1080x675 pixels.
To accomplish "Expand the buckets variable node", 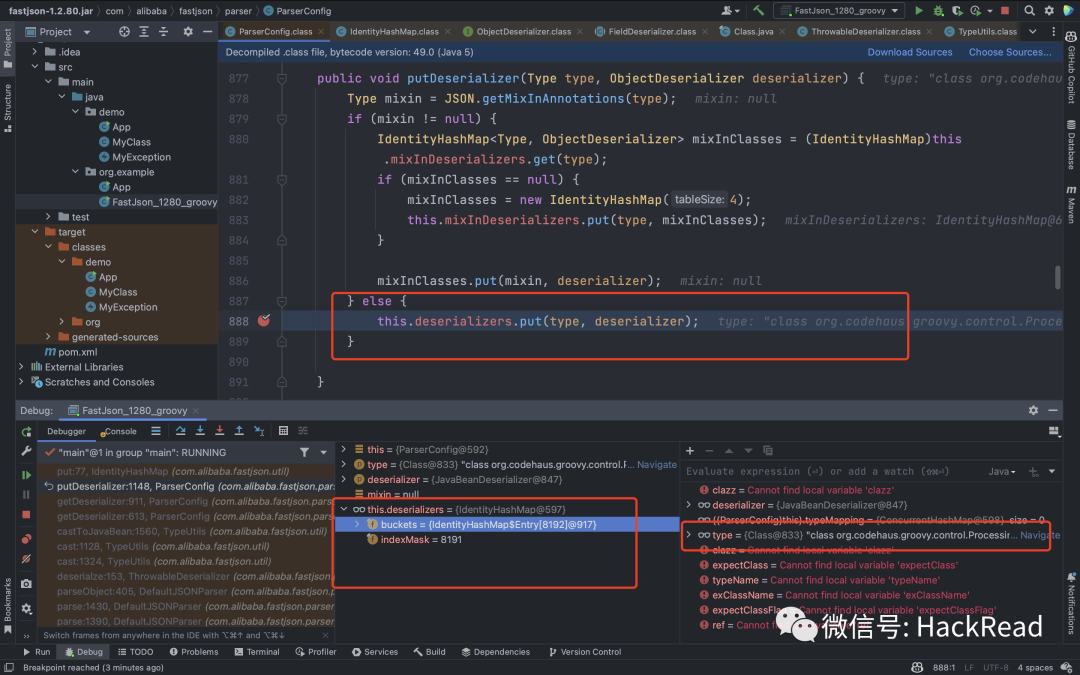I will [x=357, y=524].
